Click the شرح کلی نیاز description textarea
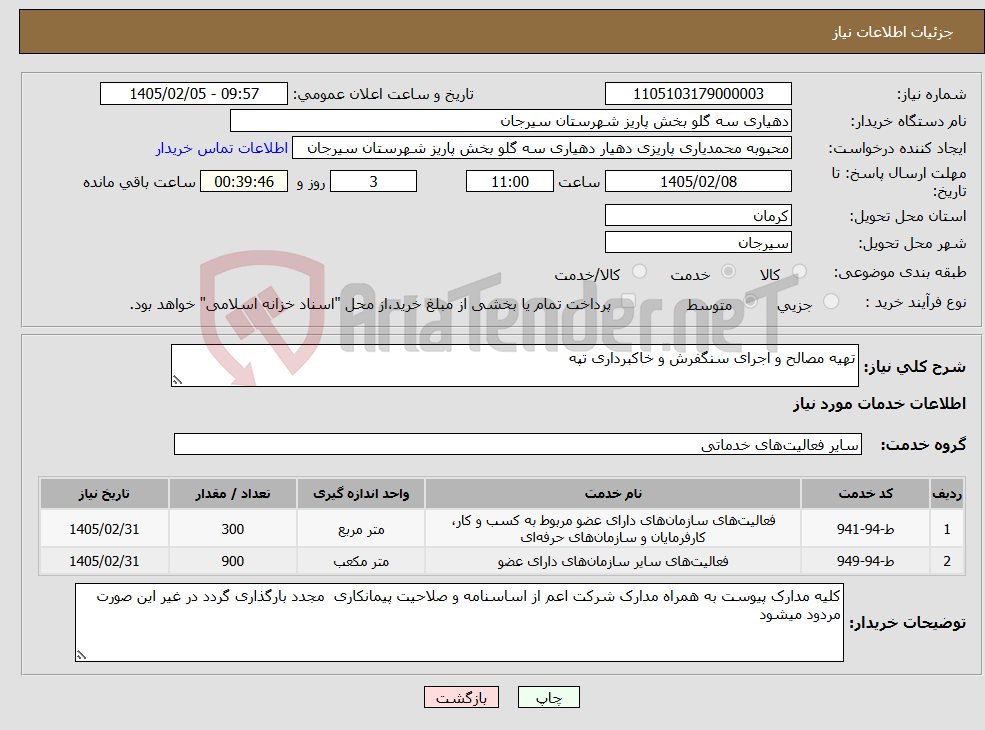This screenshot has height=730, width=985. pyautogui.click(x=514, y=365)
